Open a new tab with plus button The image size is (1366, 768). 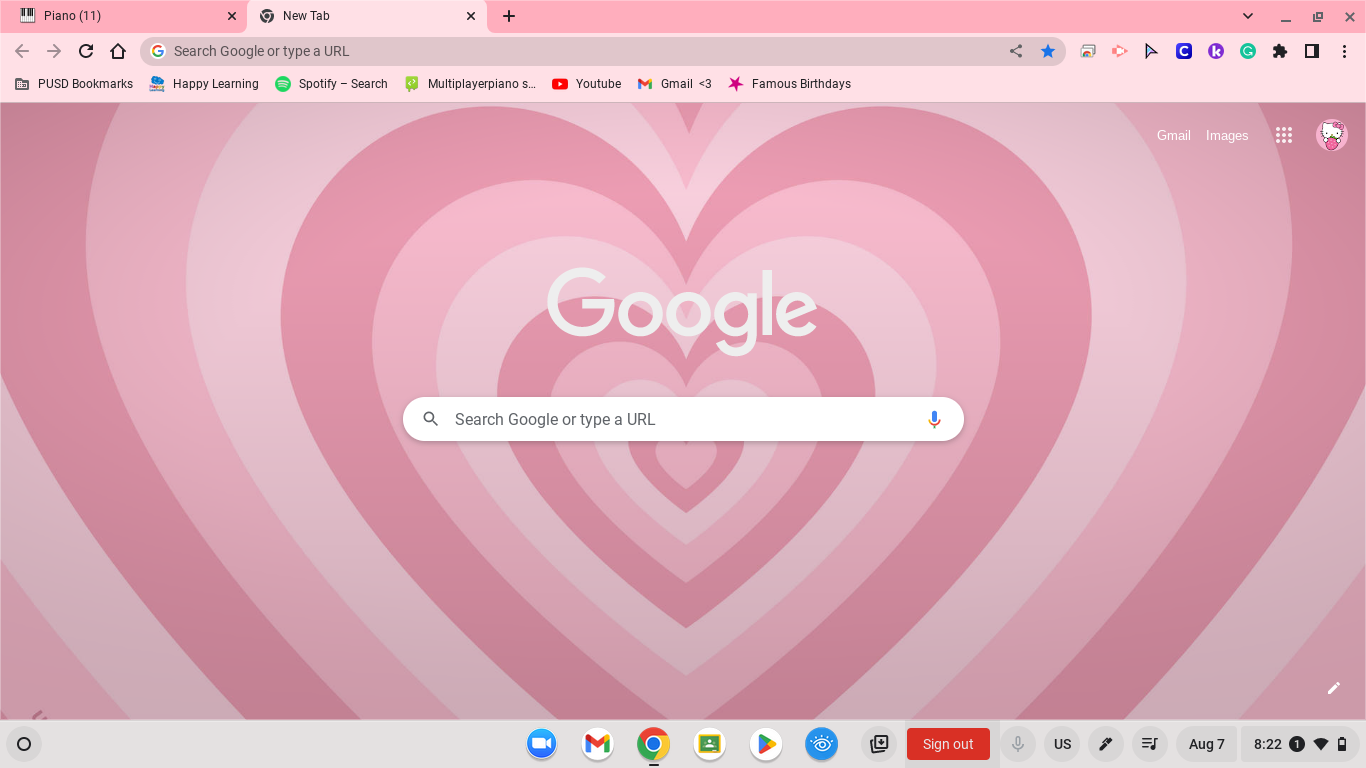(x=509, y=16)
